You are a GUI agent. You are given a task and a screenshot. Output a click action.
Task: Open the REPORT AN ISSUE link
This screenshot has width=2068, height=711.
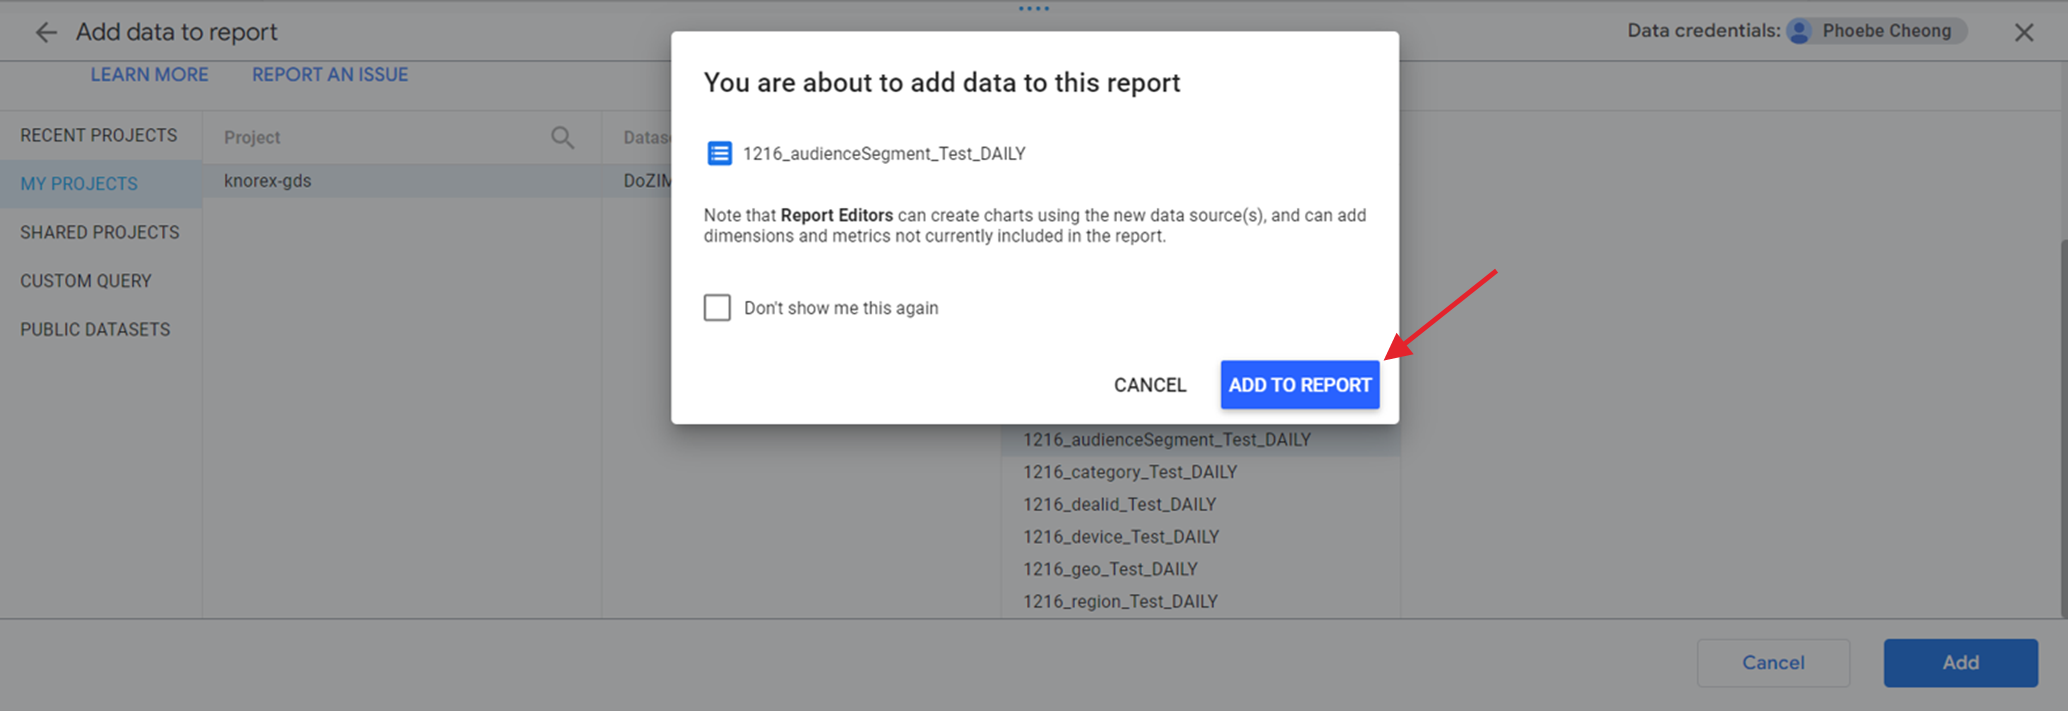coord(329,75)
